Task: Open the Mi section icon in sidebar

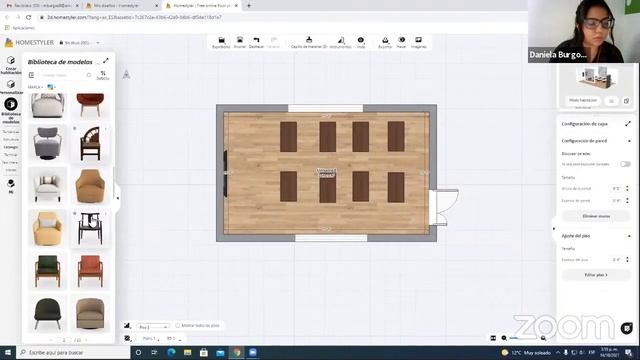Action: (11, 185)
